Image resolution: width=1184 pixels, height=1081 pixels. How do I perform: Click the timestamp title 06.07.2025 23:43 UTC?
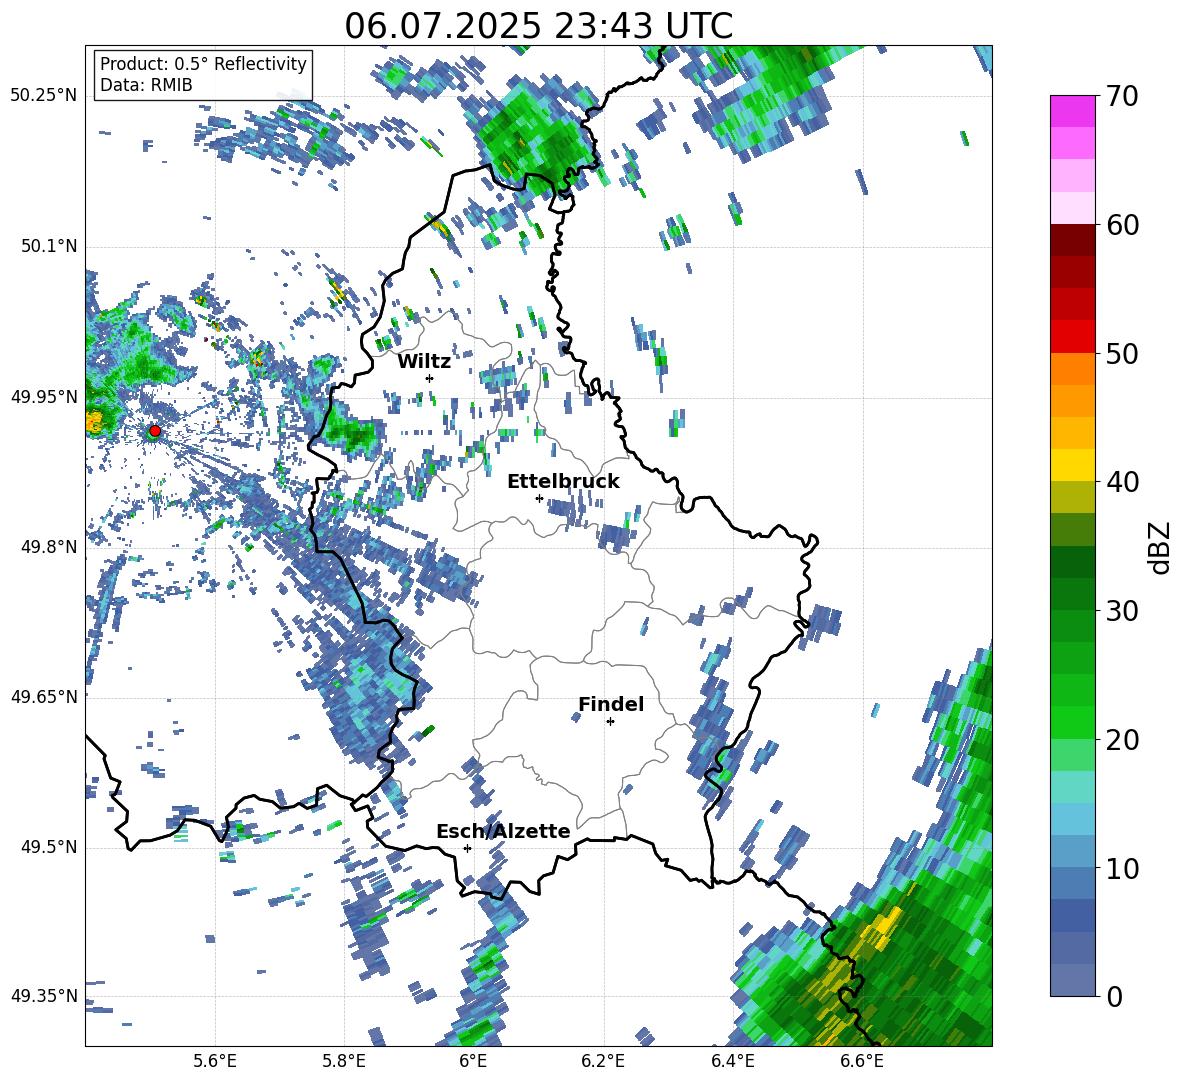point(538,26)
